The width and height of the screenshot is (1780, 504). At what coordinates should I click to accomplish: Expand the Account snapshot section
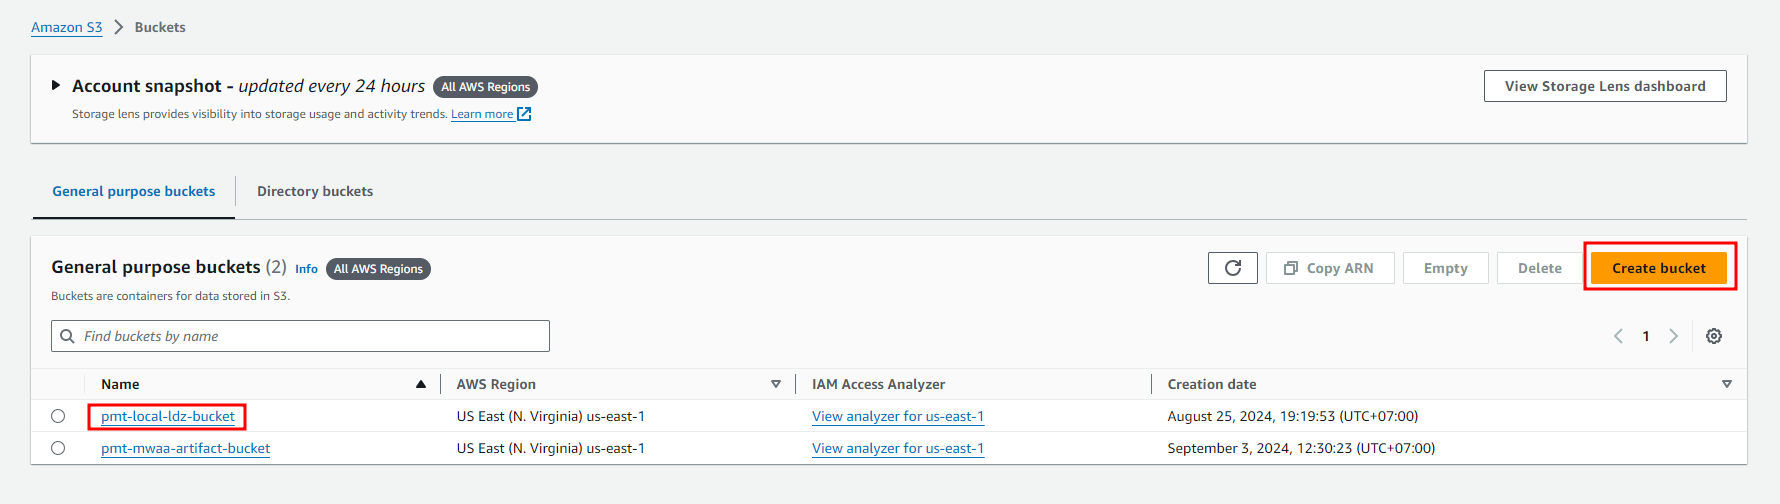(56, 86)
